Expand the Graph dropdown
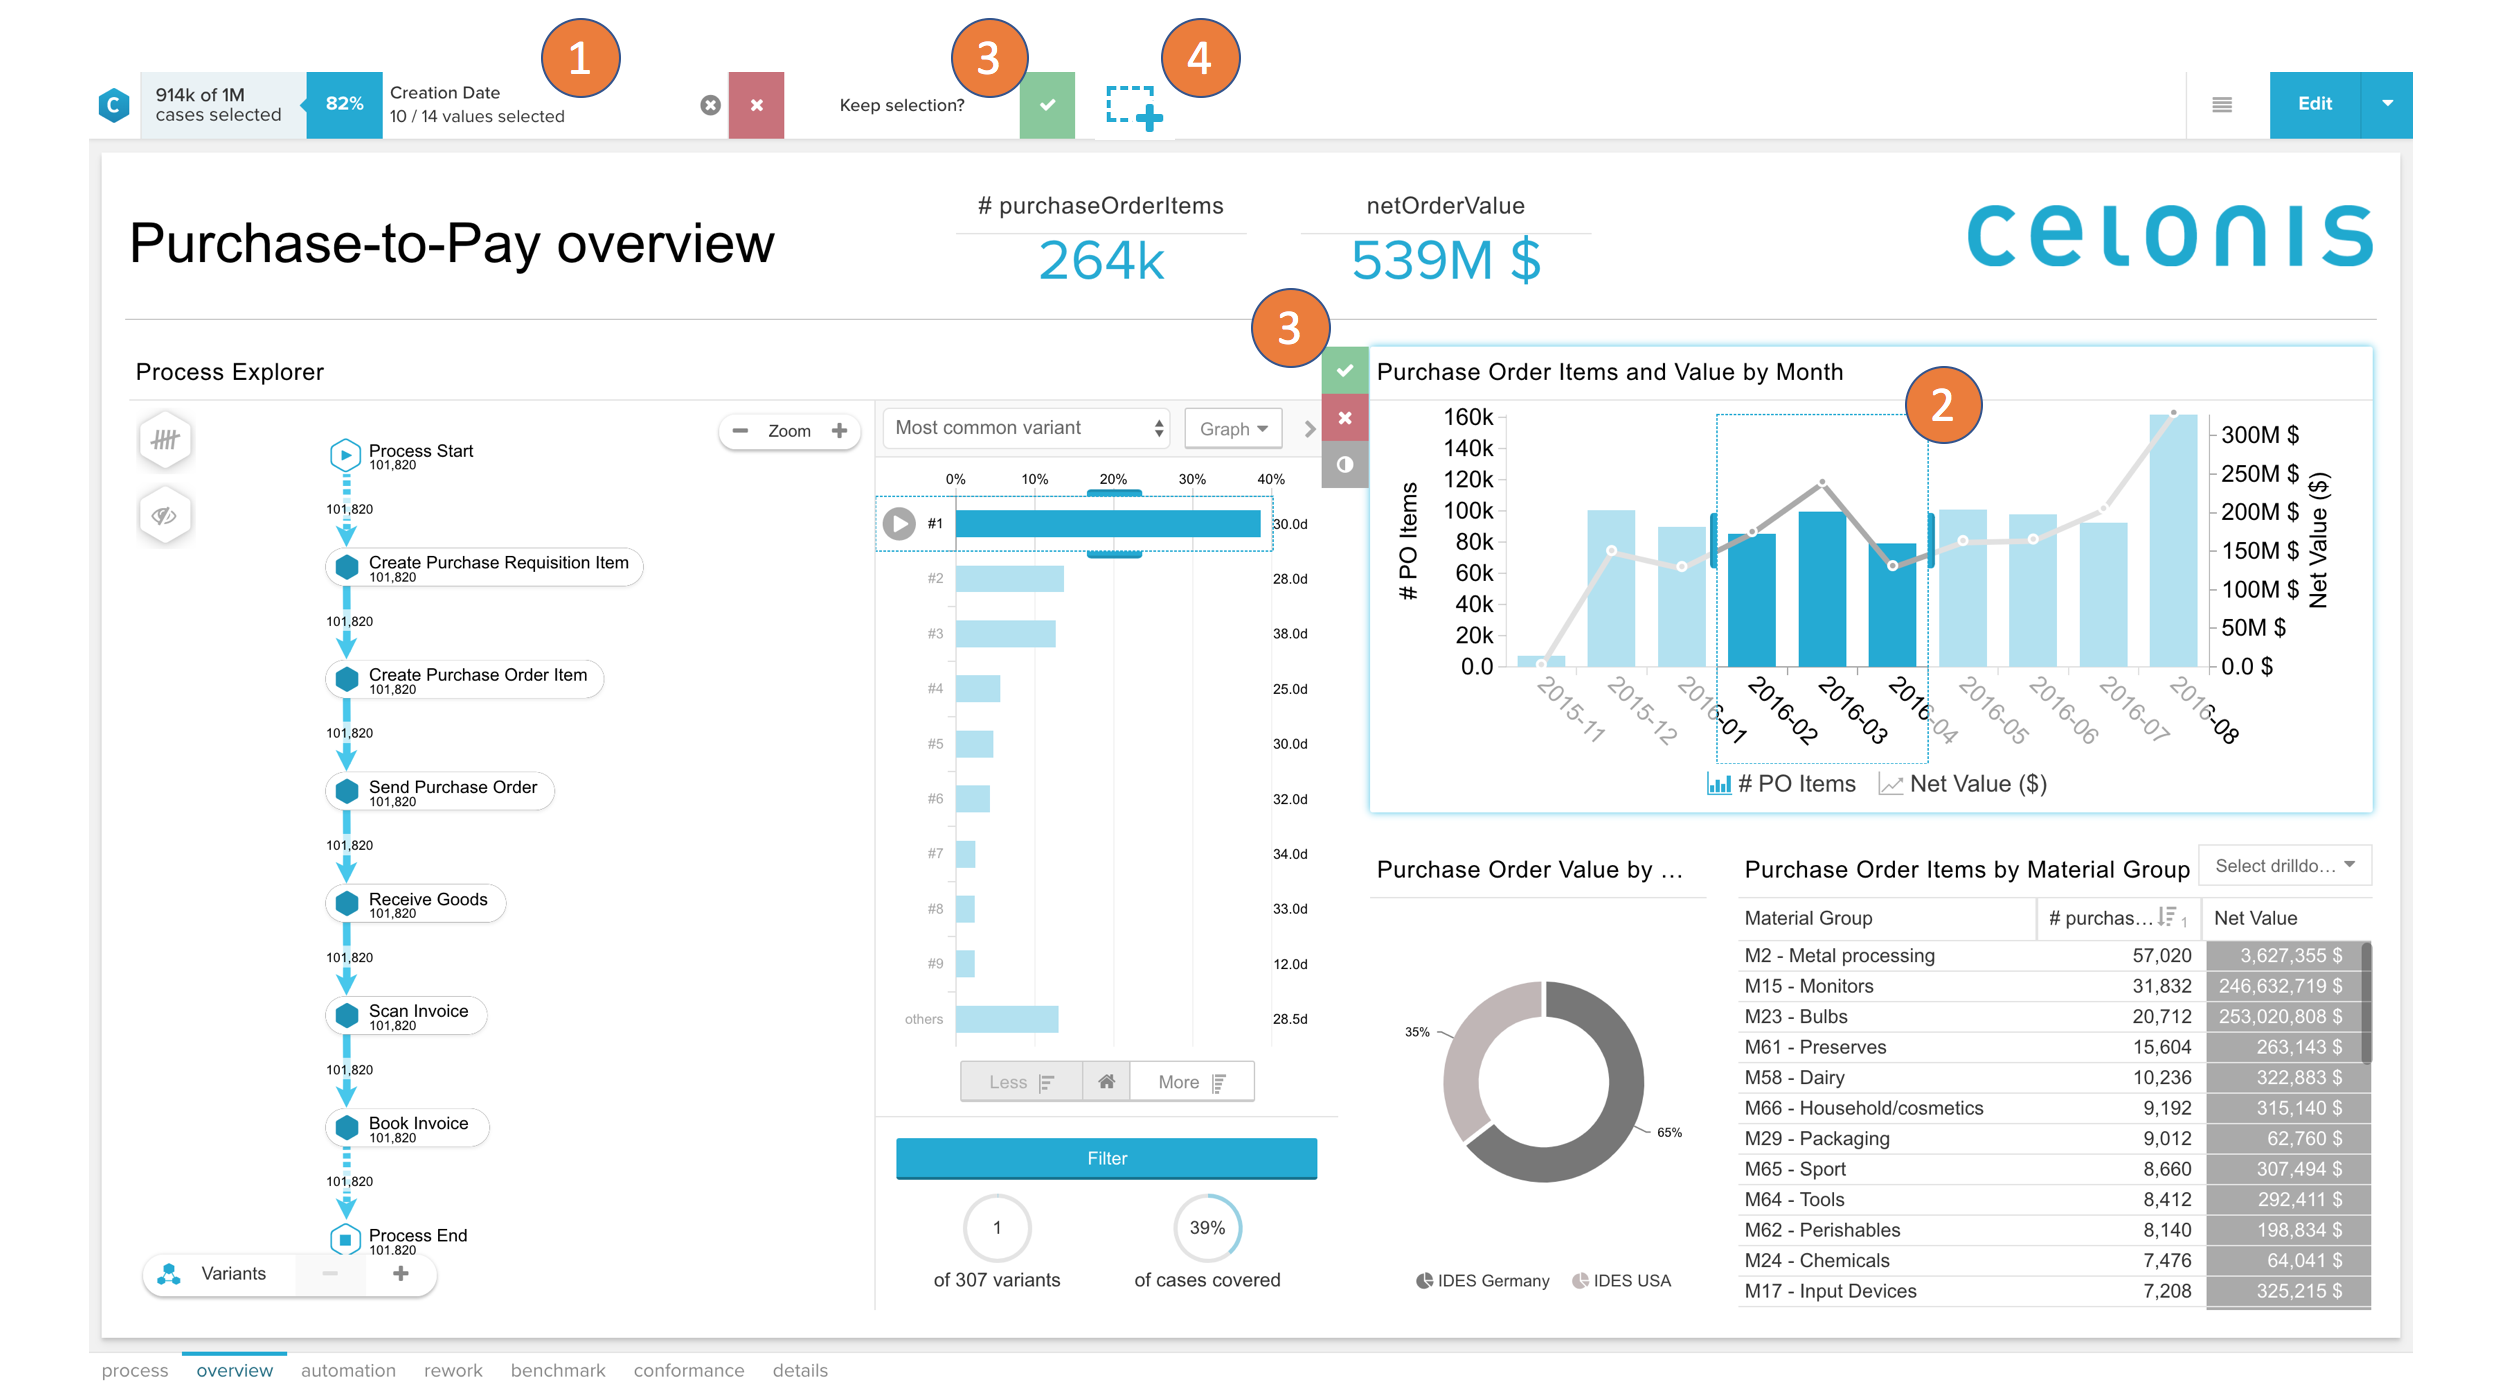 click(1233, 428)
